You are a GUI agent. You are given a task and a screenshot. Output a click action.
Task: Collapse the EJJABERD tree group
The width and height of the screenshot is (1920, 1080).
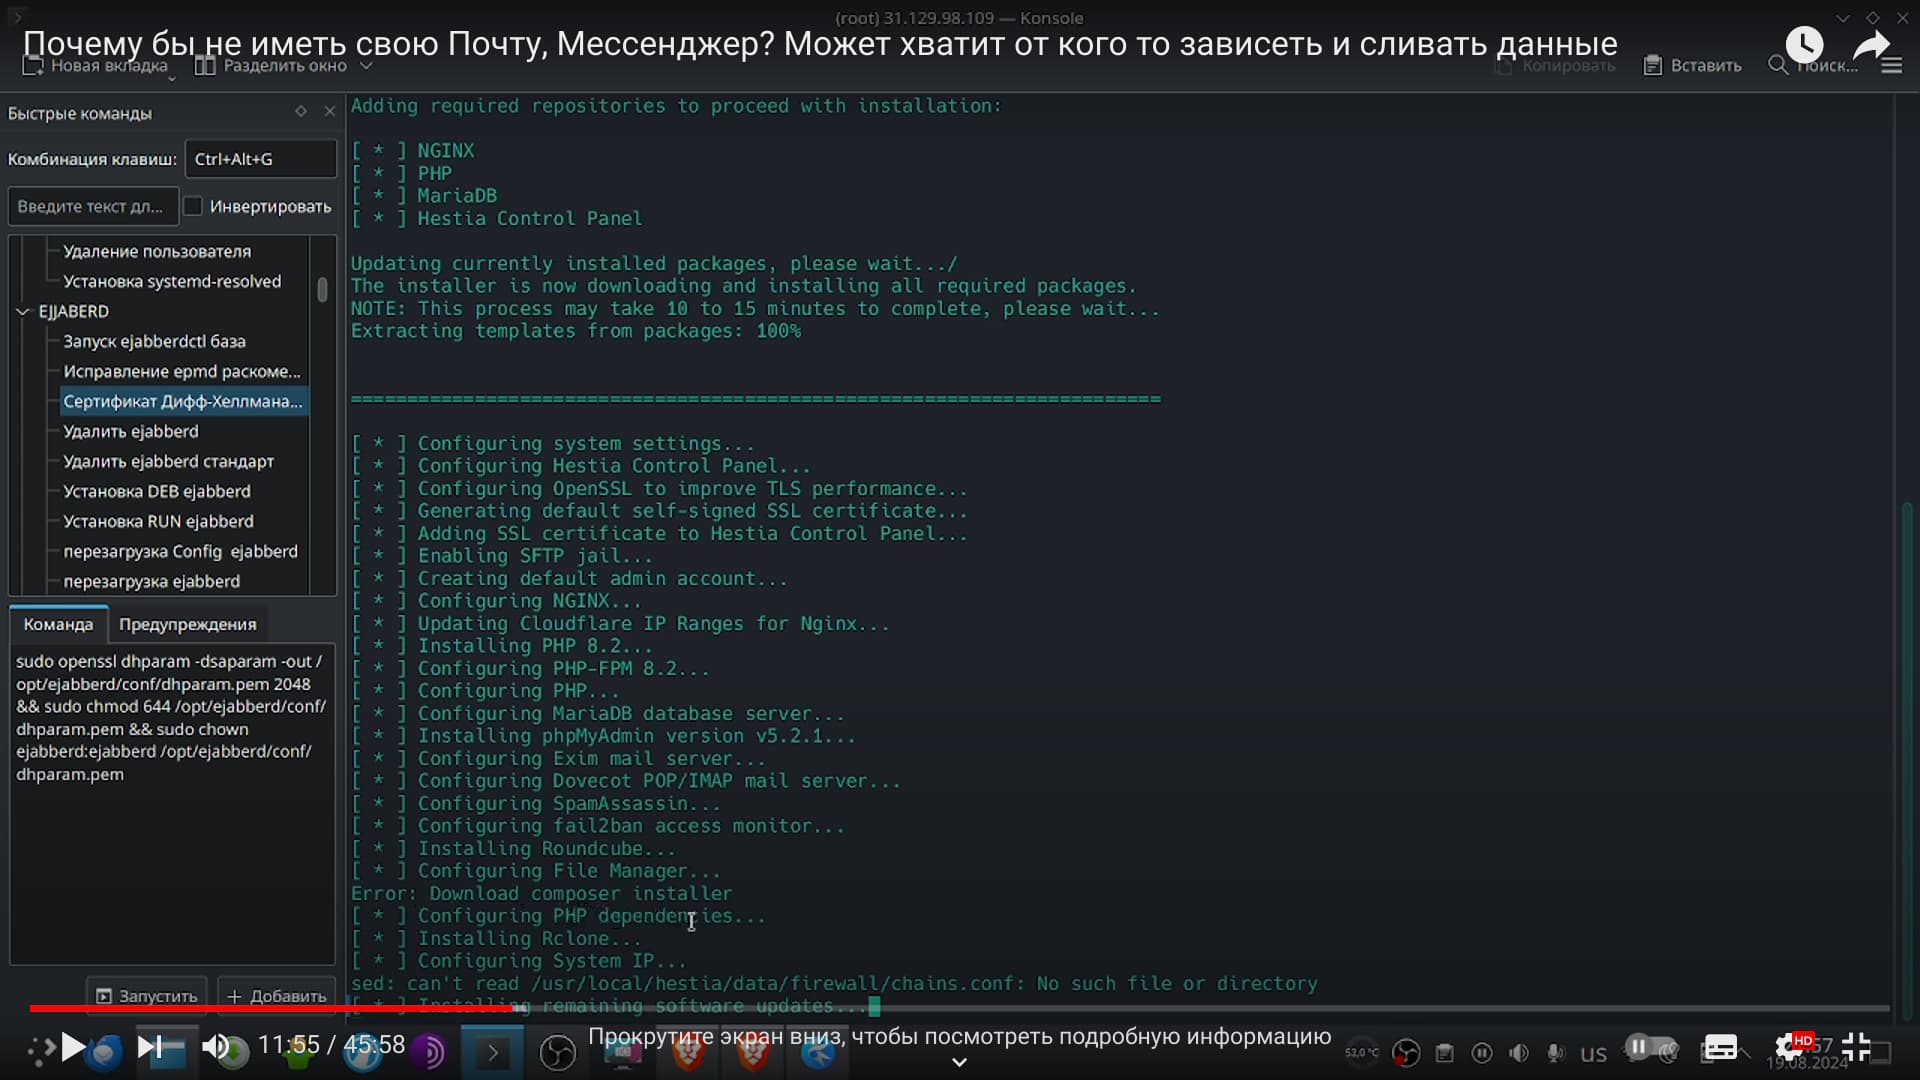(23, 312)
